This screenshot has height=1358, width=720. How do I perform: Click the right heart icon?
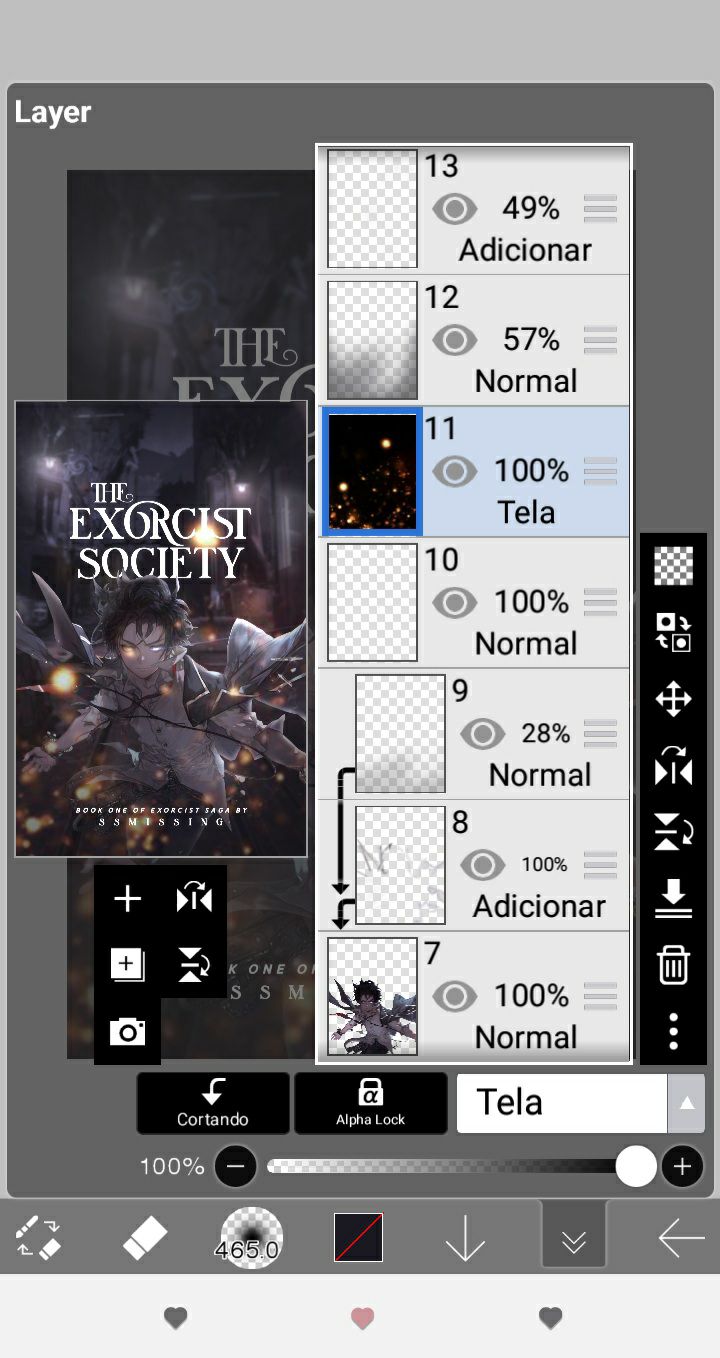point(550,1318)
